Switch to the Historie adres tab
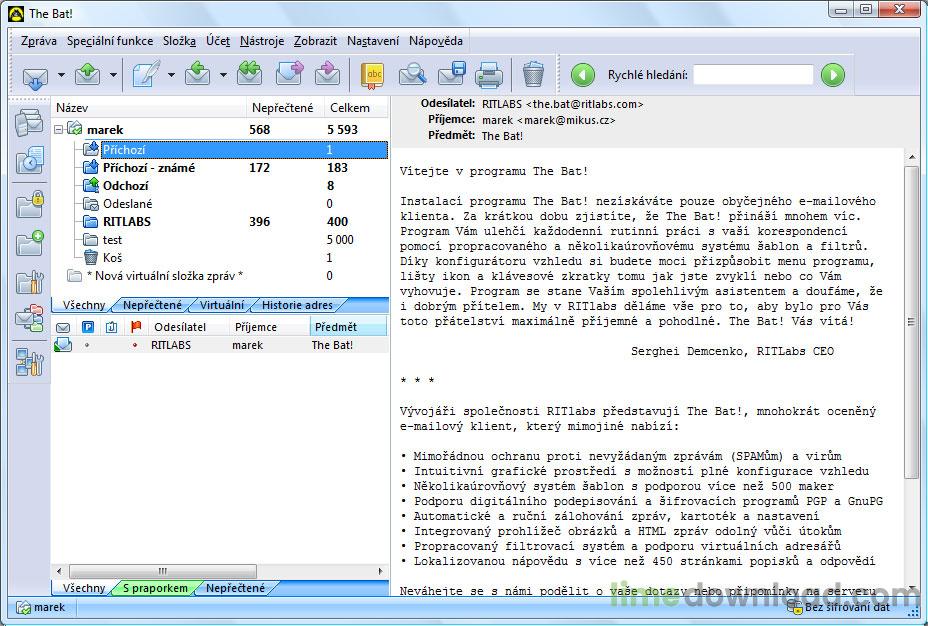This screenshot has width=928, height=626. click(x=295, y=304)
